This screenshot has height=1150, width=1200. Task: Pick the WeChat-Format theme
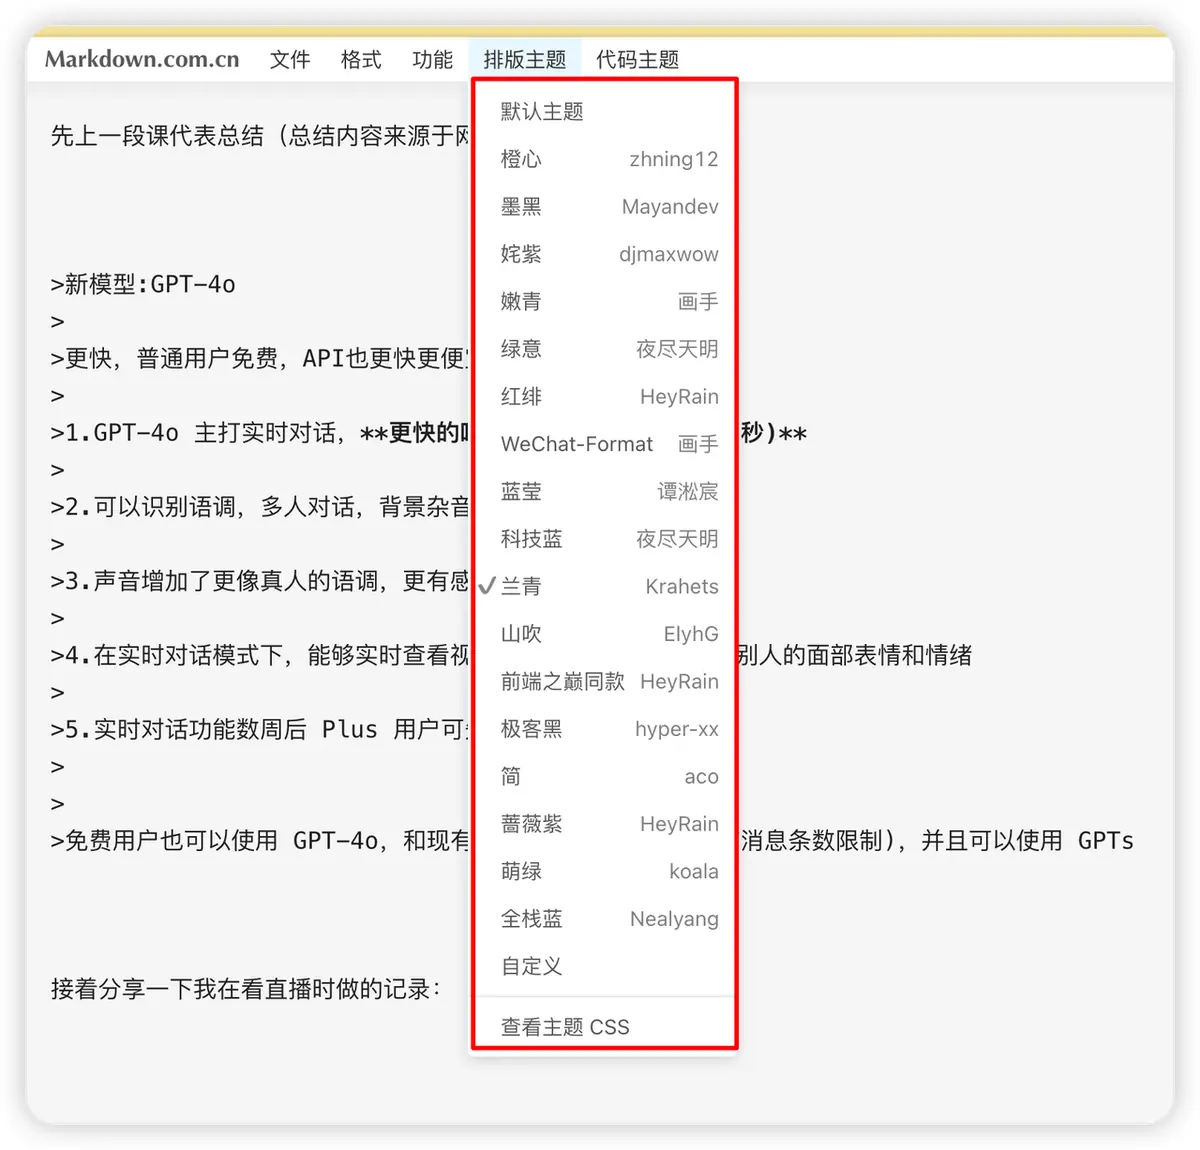605,444
